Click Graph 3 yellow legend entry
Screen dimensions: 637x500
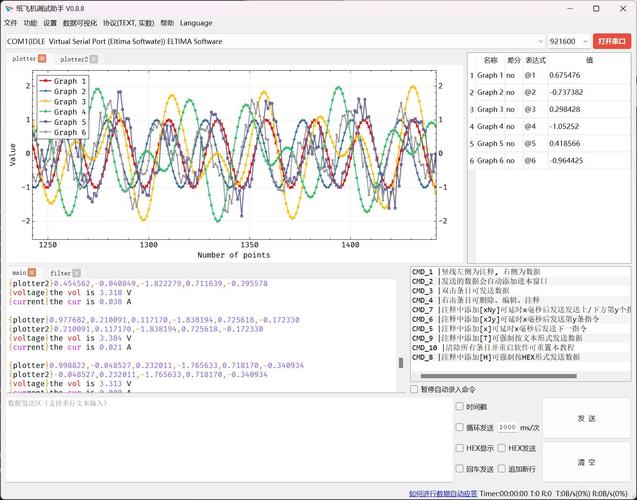63,102
